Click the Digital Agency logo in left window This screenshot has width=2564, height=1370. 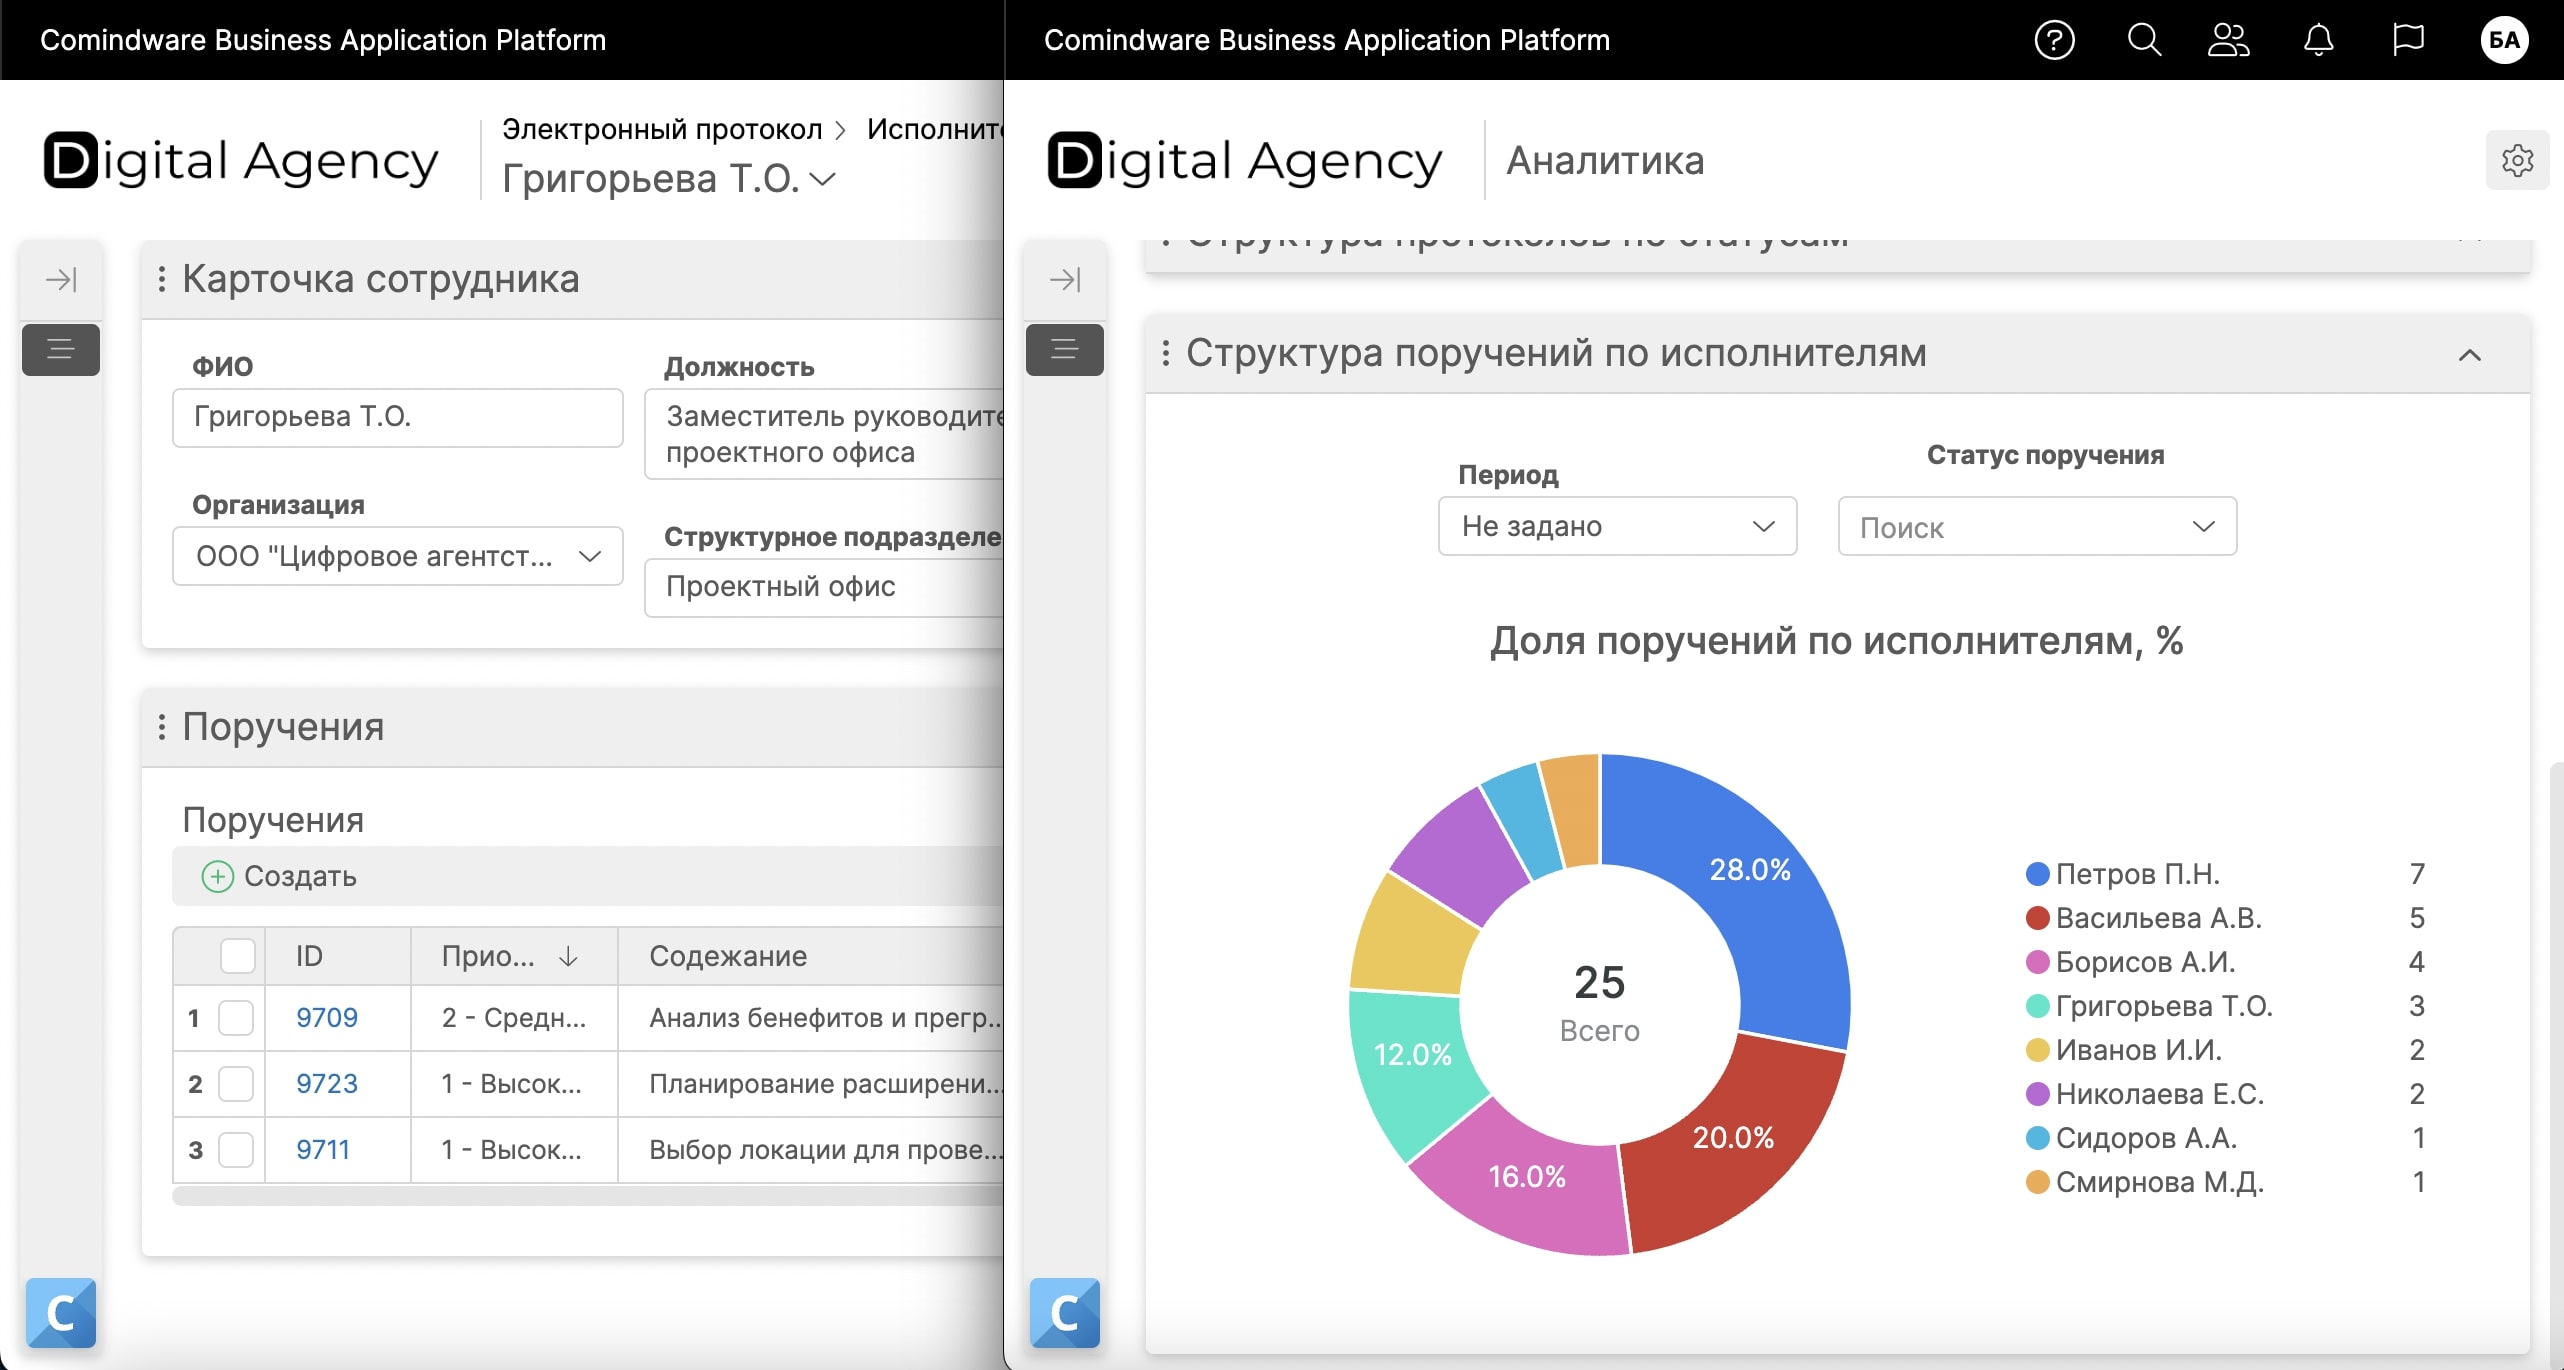click(241, 161)
